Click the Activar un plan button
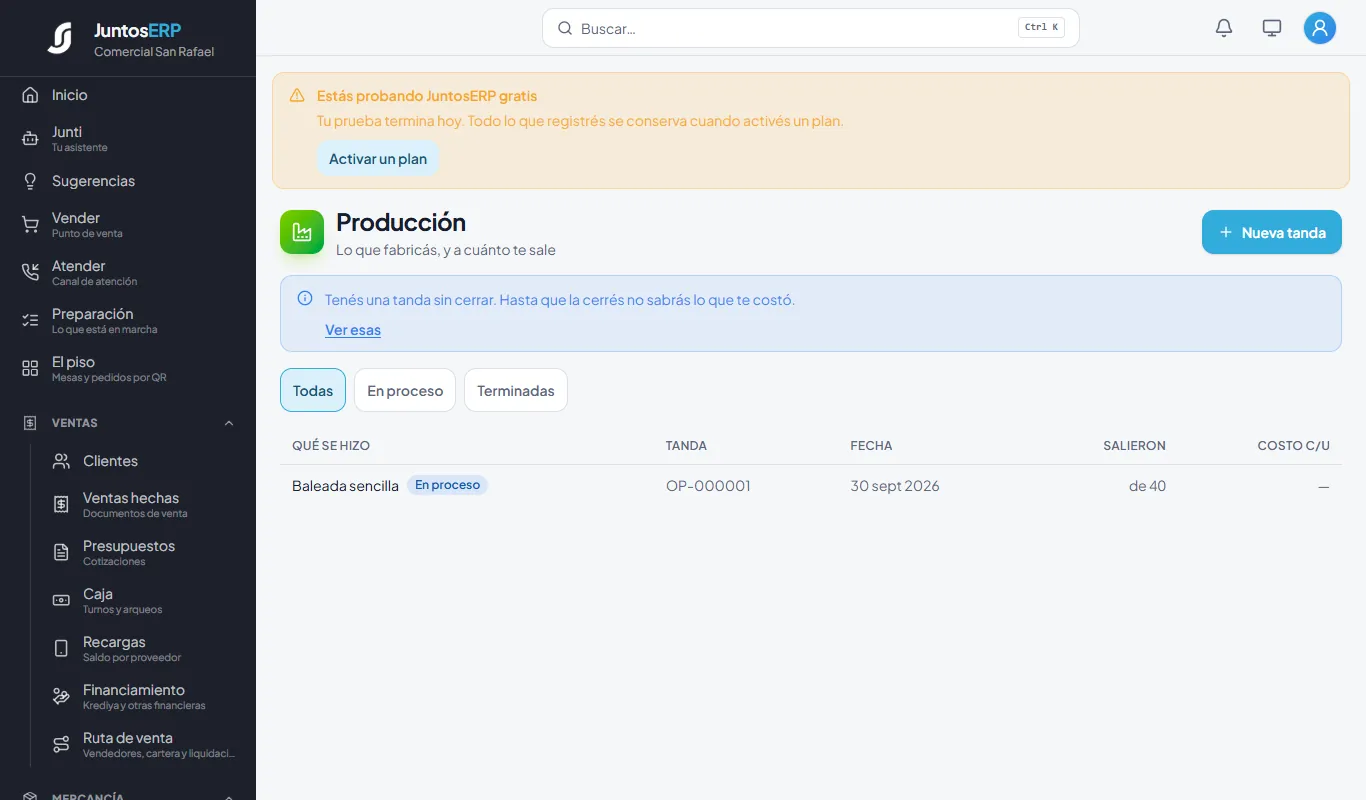The width and height of the screenshot is (1366, 800). click(378, 158)
